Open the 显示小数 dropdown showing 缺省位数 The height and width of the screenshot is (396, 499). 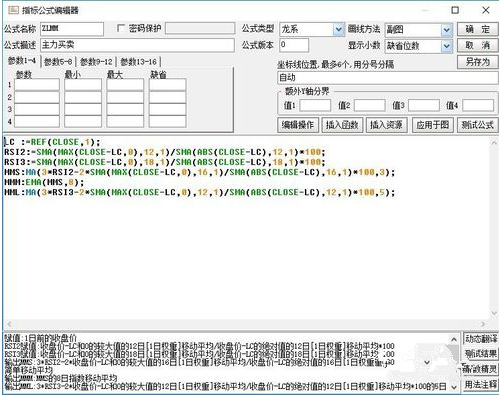pyautogui.click(x=447, y=46)
